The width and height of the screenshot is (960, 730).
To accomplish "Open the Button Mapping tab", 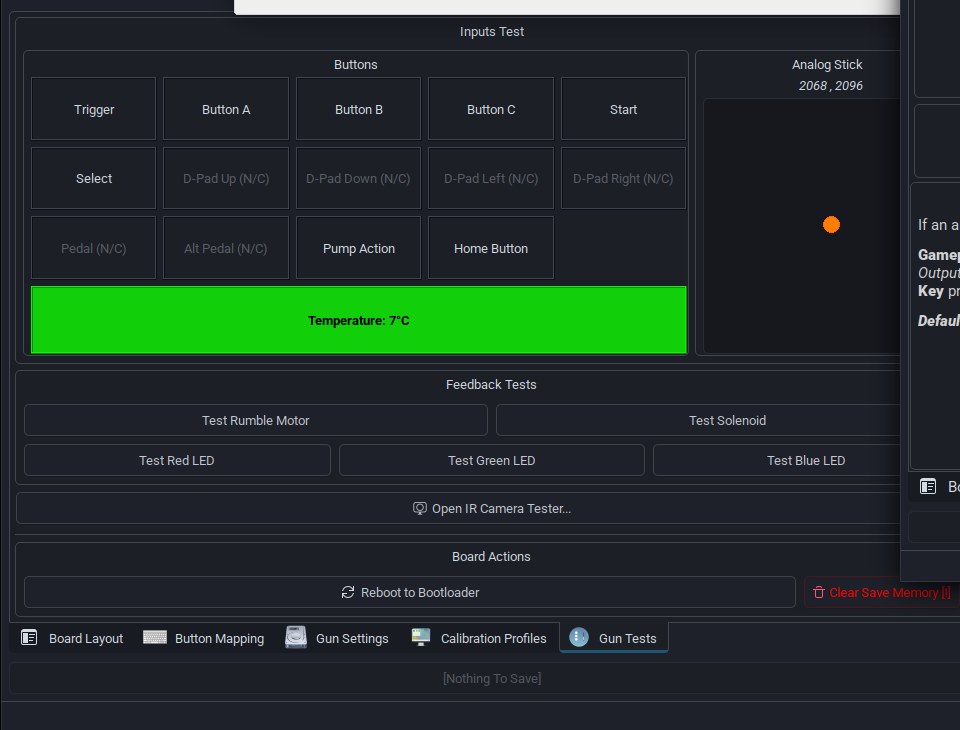I will pos(204,638).
